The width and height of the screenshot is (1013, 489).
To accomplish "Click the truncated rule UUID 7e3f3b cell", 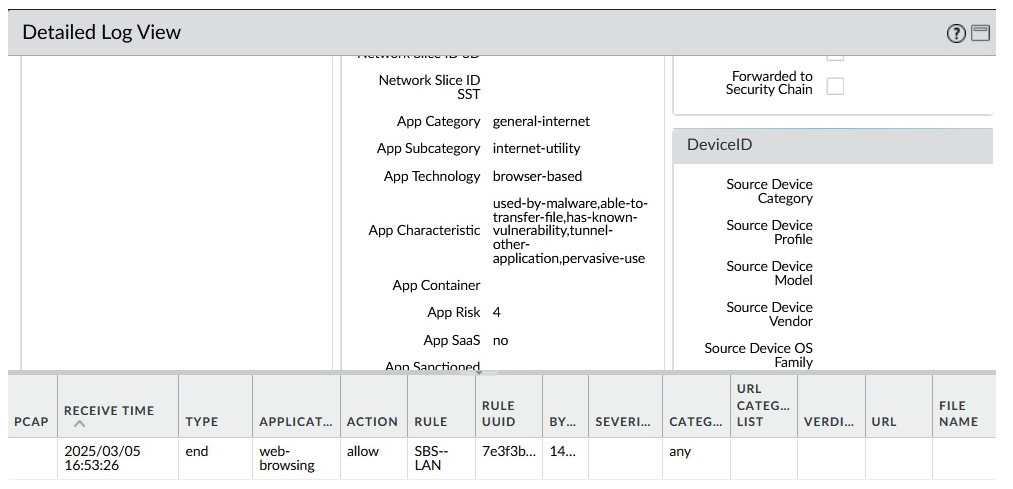I will click(x=508, y=451).
